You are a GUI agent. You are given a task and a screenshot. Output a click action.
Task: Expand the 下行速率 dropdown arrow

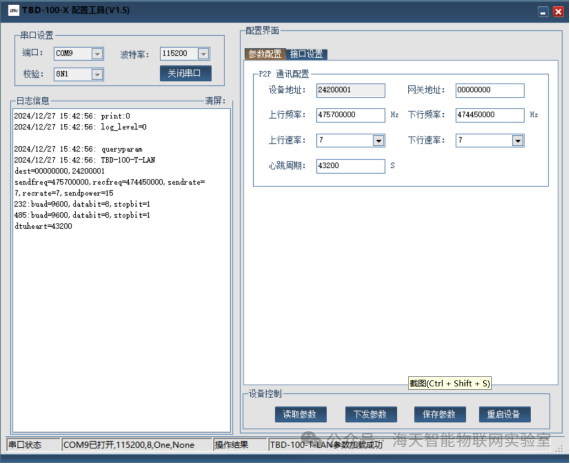[x=517, y=140]
